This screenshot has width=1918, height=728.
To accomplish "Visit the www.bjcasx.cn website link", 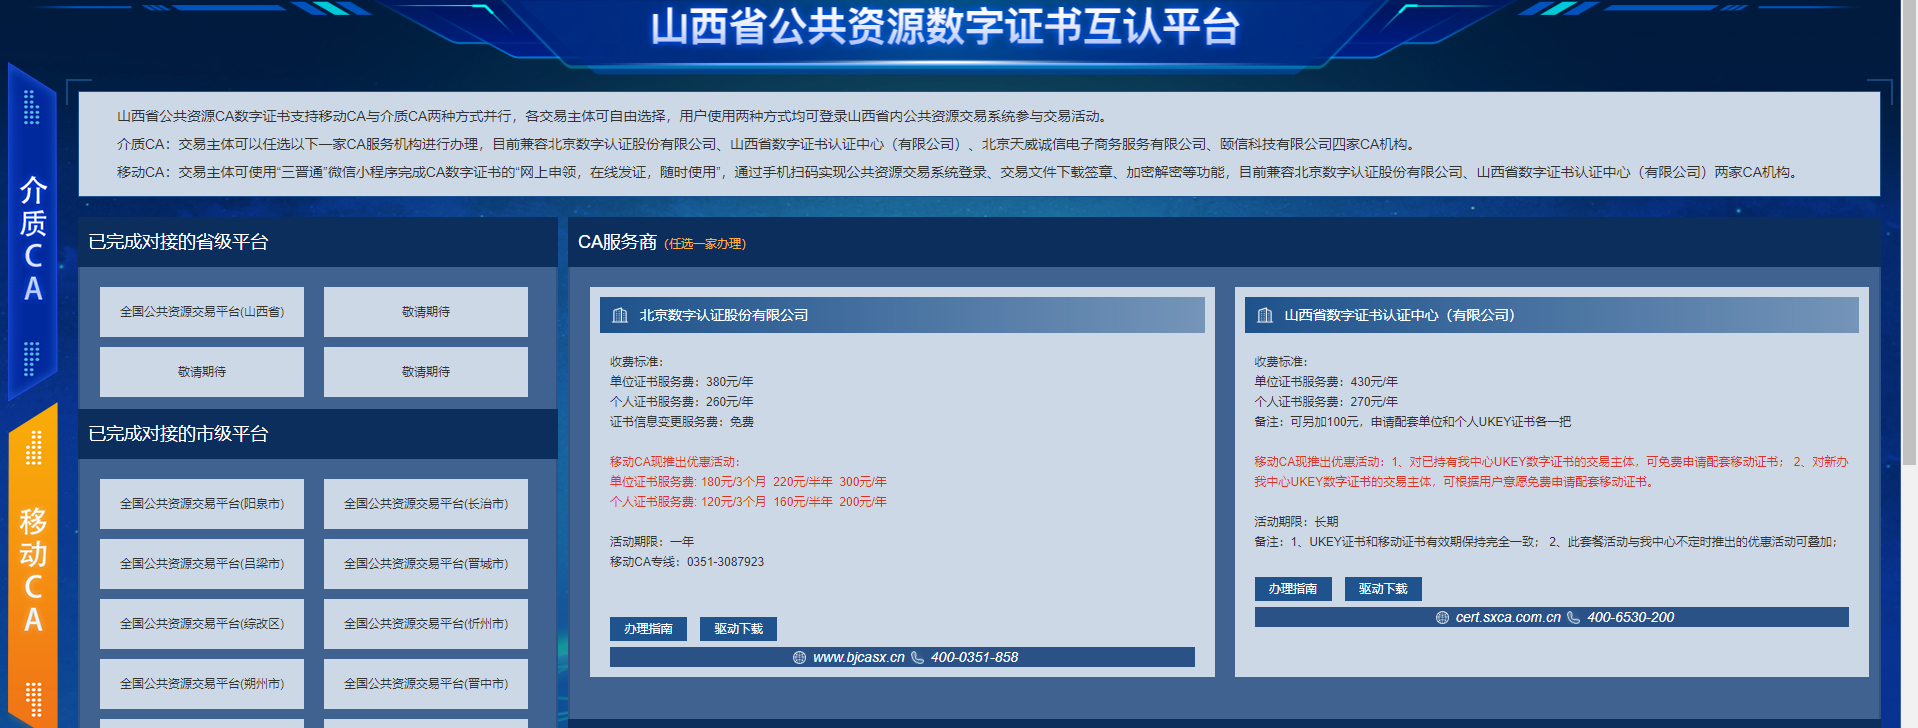I will (x=858, y=657).
